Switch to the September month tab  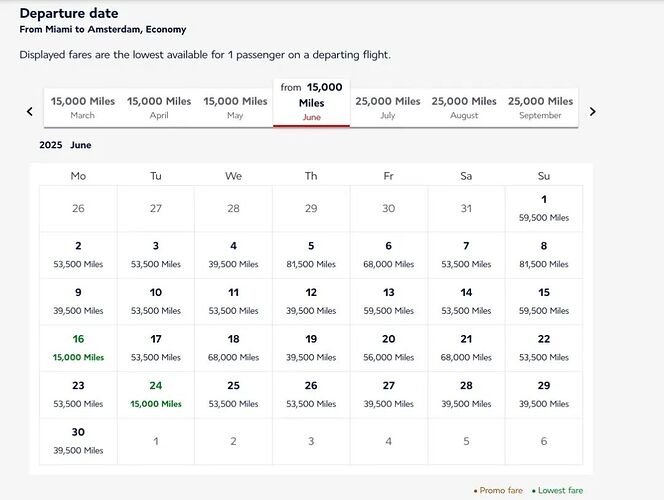tap(540, 107)
